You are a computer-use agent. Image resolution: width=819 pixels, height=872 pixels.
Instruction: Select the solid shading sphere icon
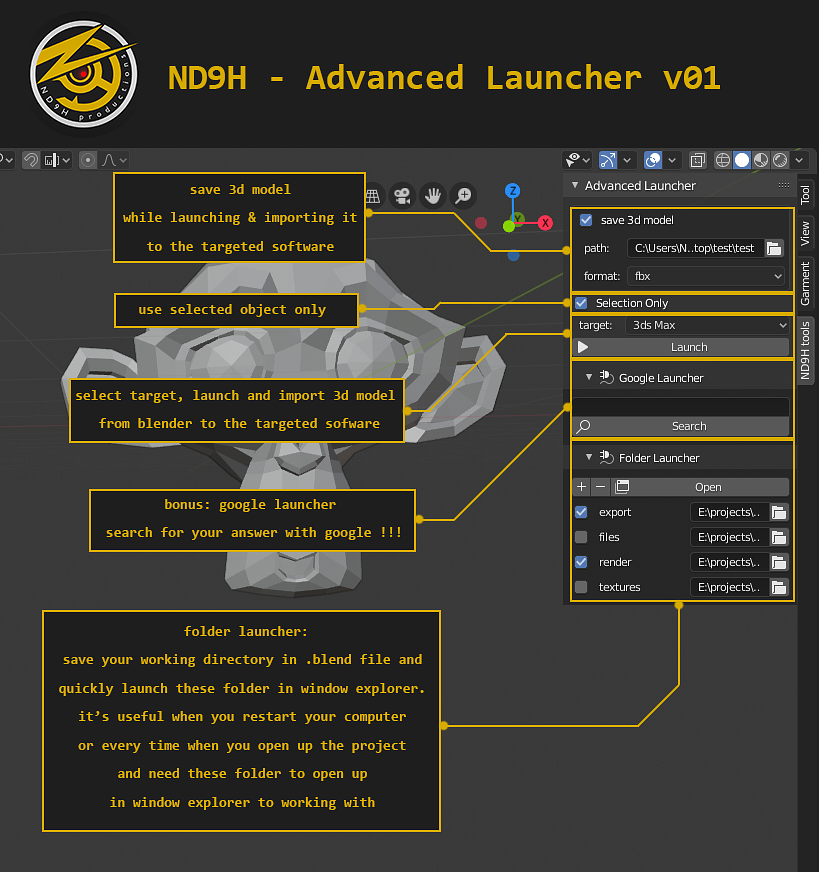coord(743,160)
